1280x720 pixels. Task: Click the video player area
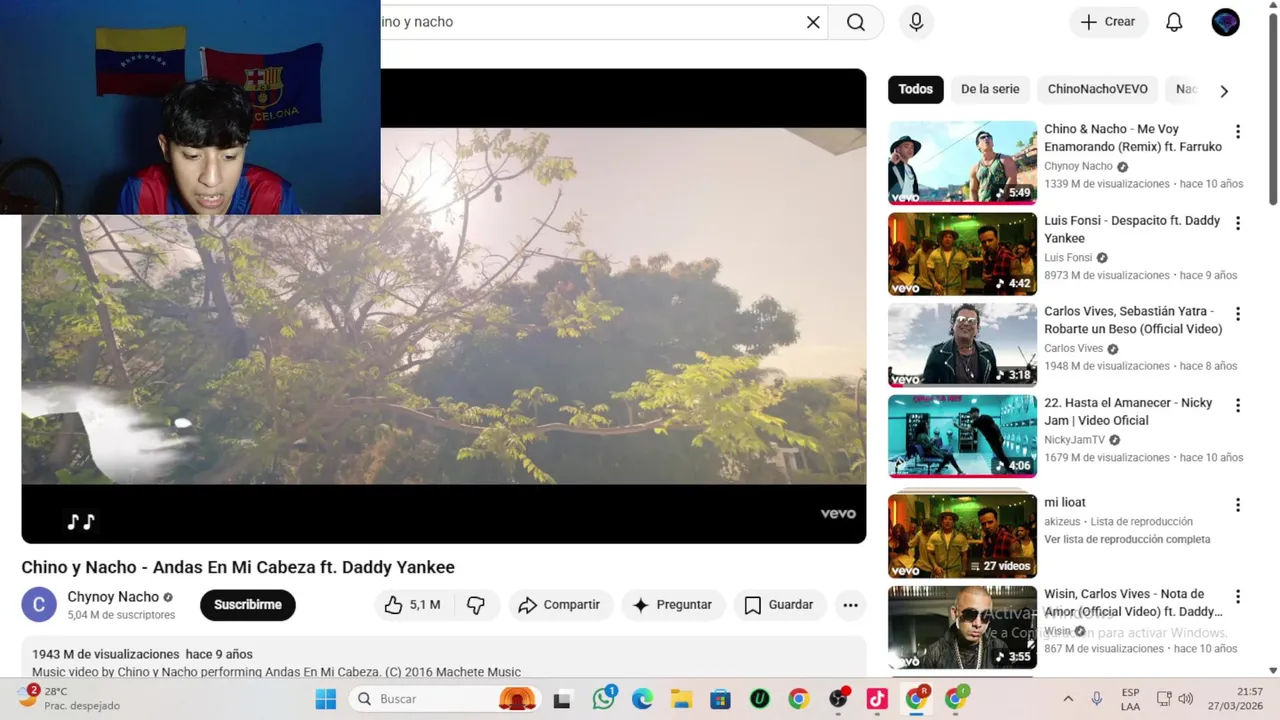click(444, 305)
